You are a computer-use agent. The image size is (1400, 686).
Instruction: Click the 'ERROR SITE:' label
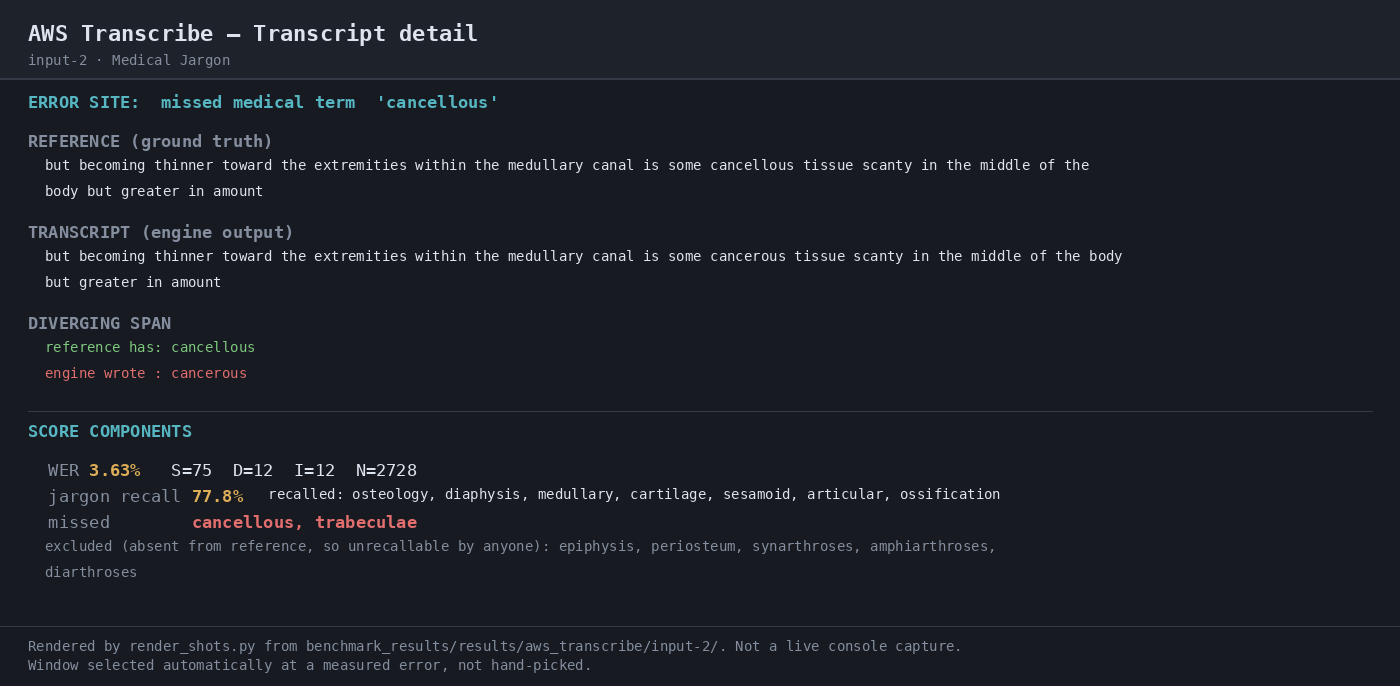[x=84, y=103]
